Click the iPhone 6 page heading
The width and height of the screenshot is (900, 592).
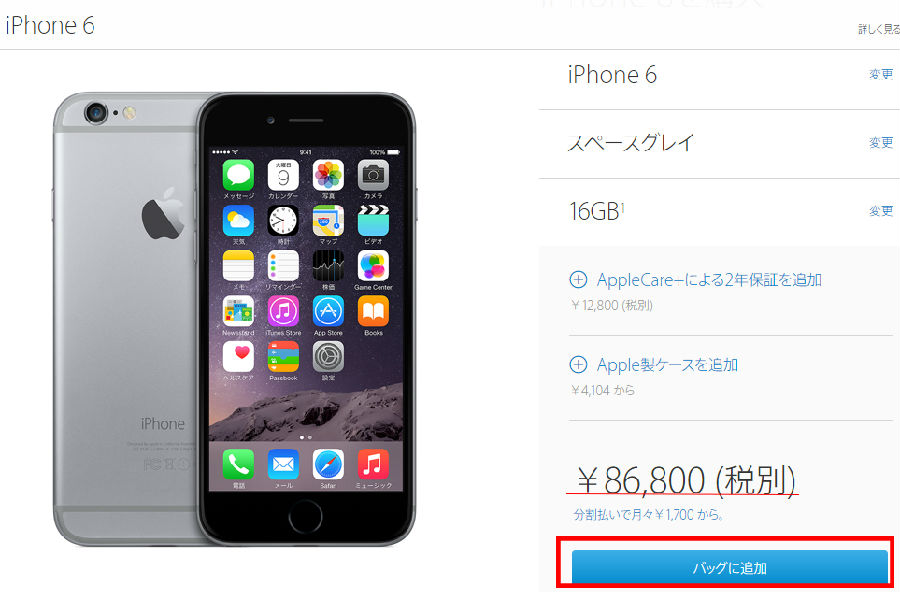pyautogui.click(x=50, y=25)
